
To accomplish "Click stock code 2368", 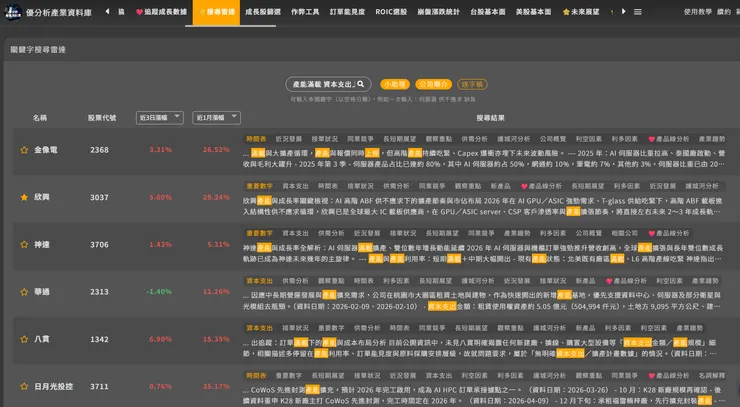I will tap(99, 150).
